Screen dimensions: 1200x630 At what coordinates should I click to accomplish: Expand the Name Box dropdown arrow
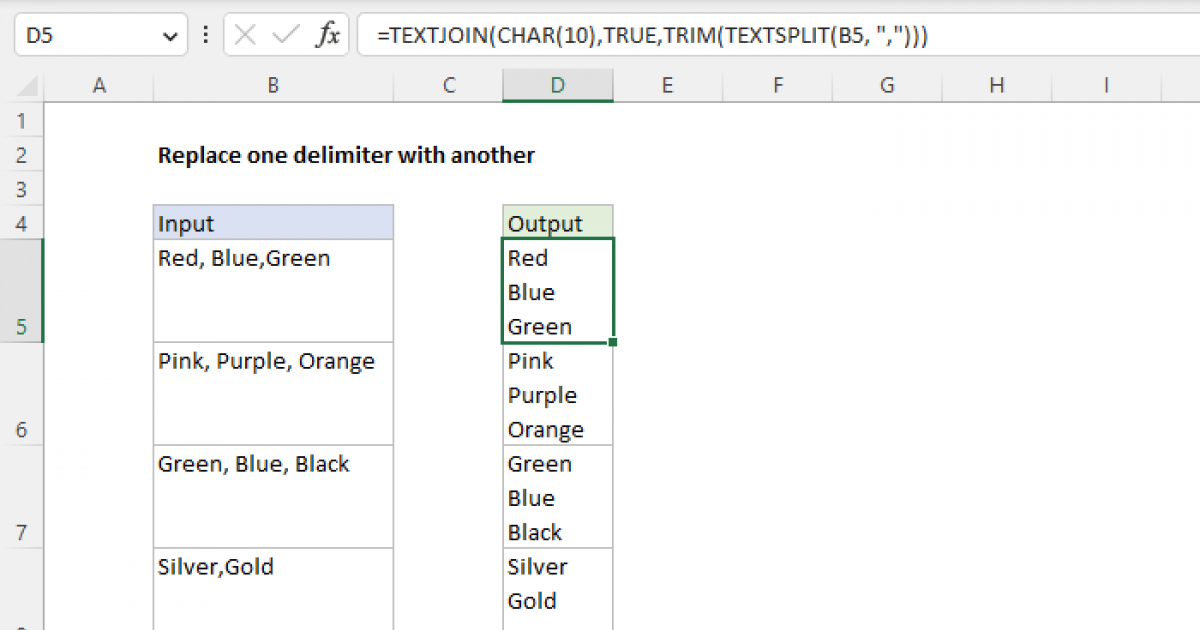(167, 36)
